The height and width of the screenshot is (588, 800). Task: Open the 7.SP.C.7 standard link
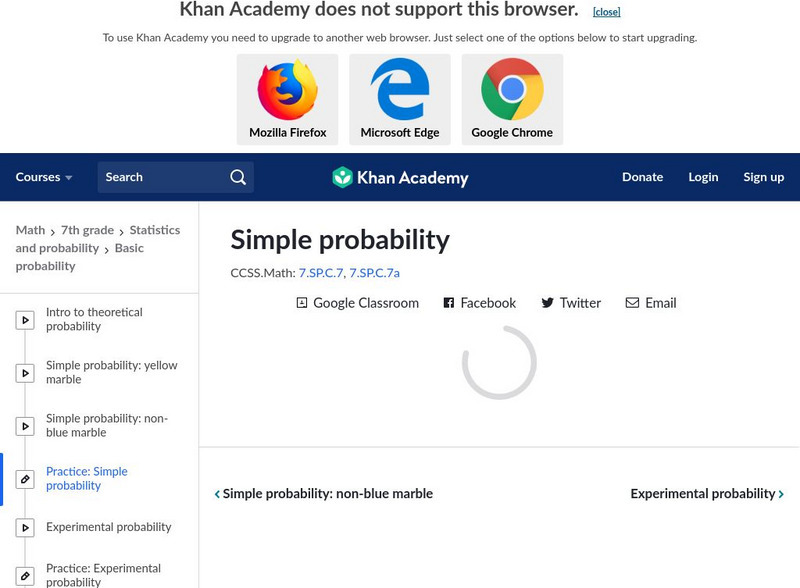click(320, 272)
